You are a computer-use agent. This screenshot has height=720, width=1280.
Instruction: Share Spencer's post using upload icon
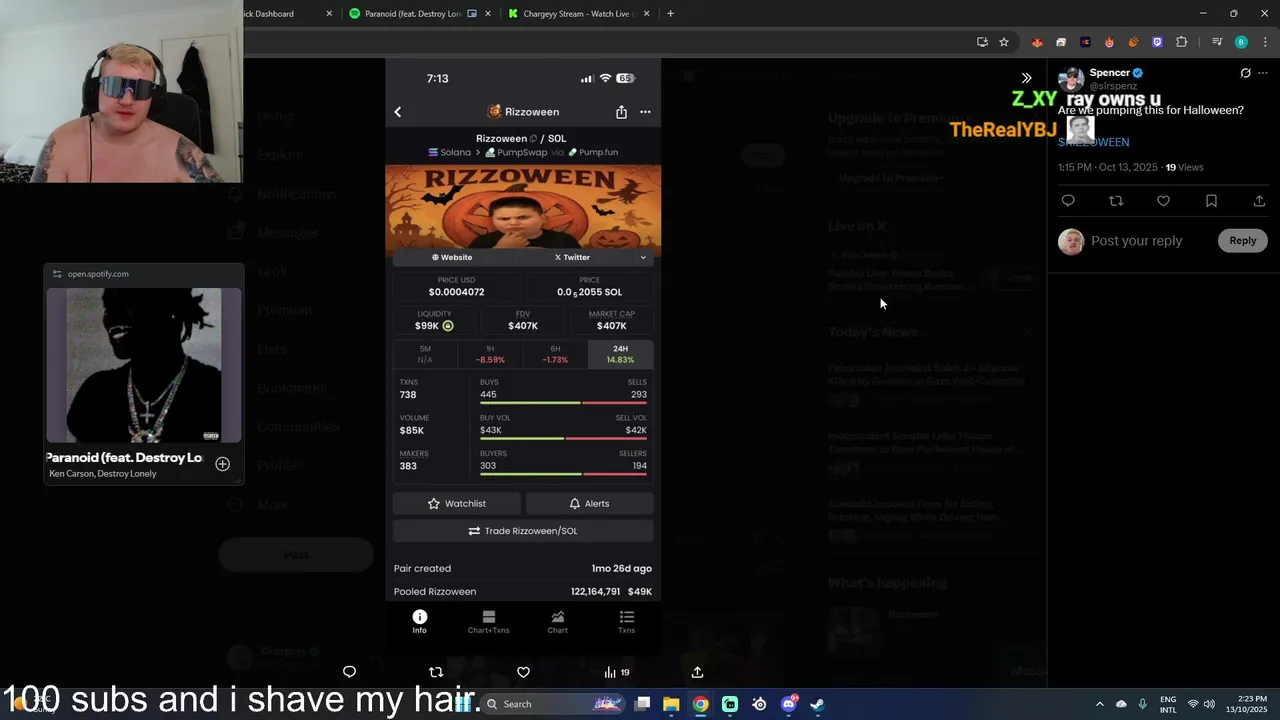coord(1259,201)
